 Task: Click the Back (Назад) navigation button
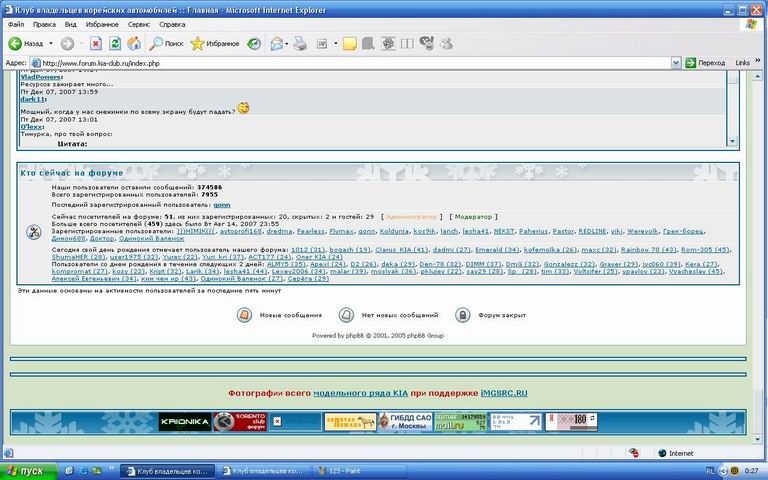[26, 44]
